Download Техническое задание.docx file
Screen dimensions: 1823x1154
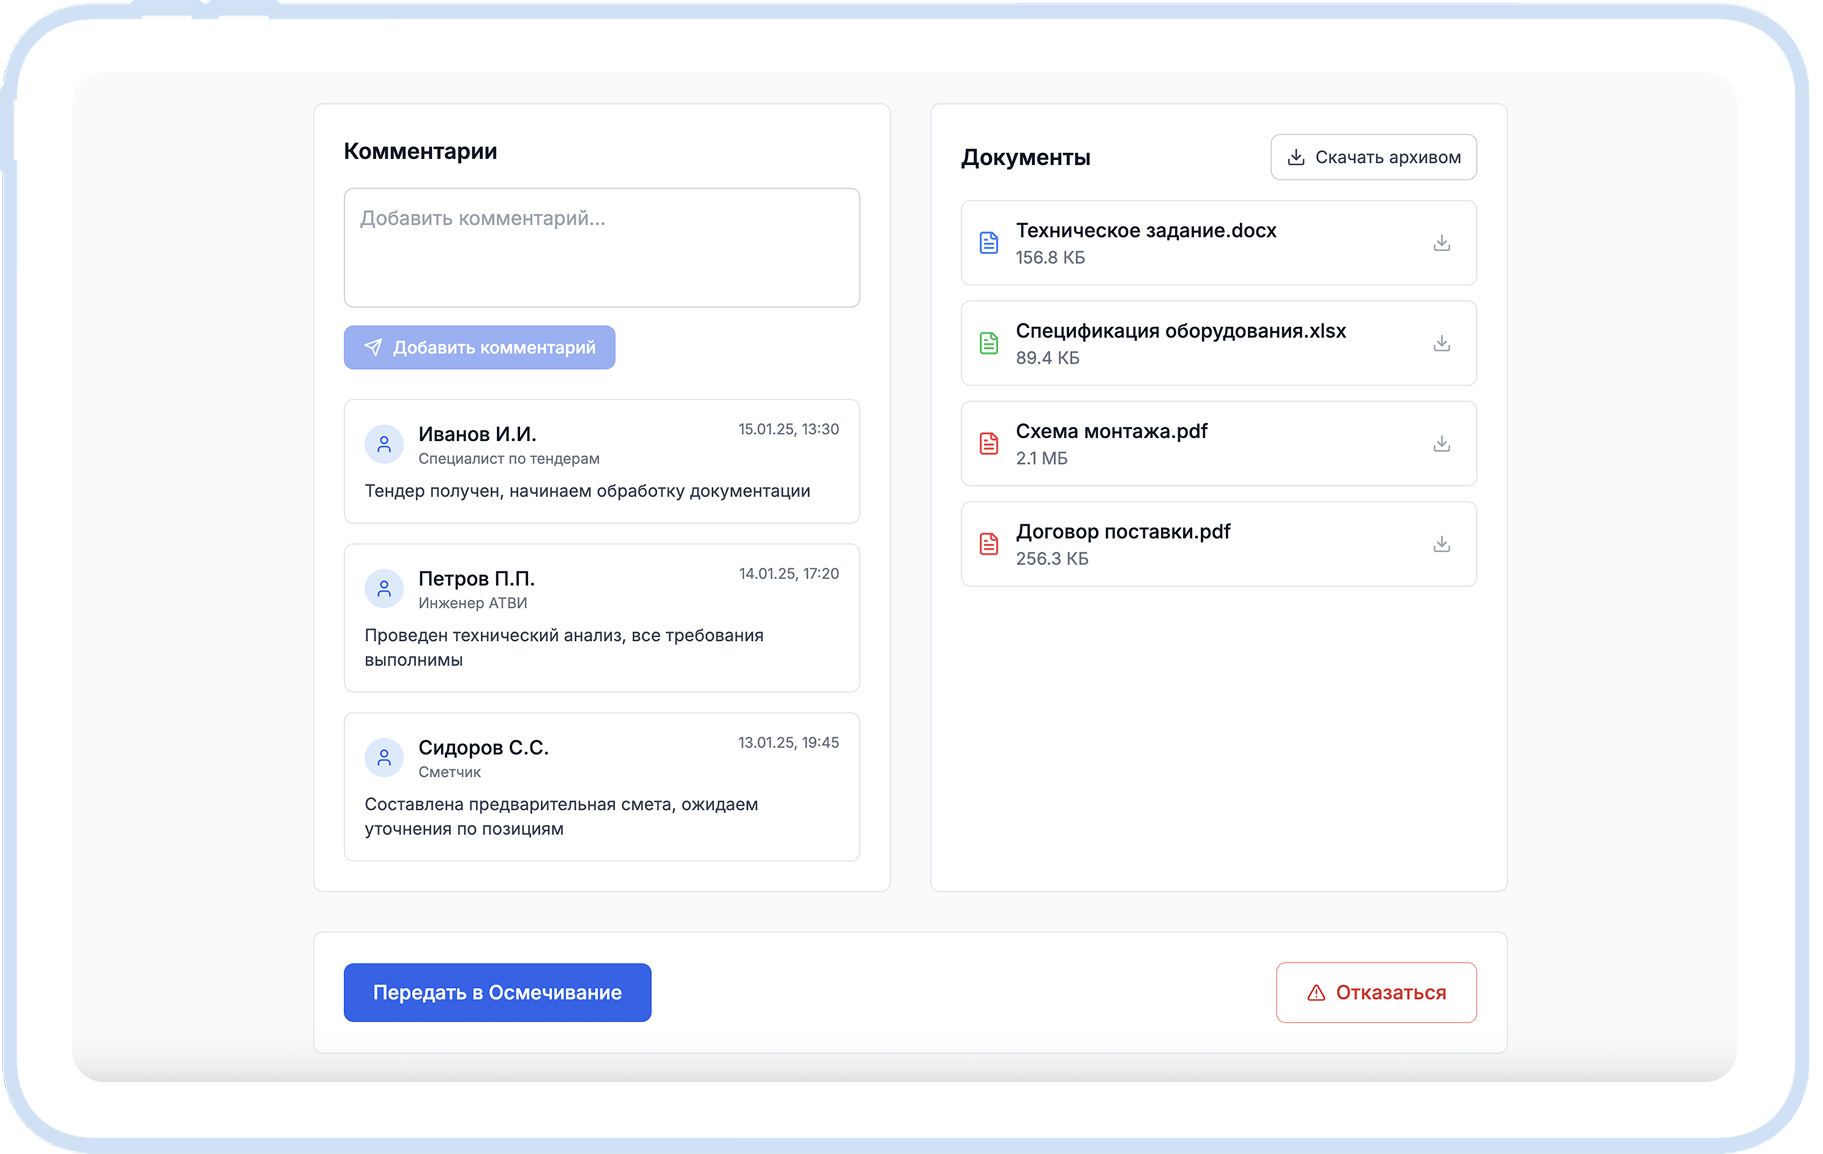click(1441, 243)
